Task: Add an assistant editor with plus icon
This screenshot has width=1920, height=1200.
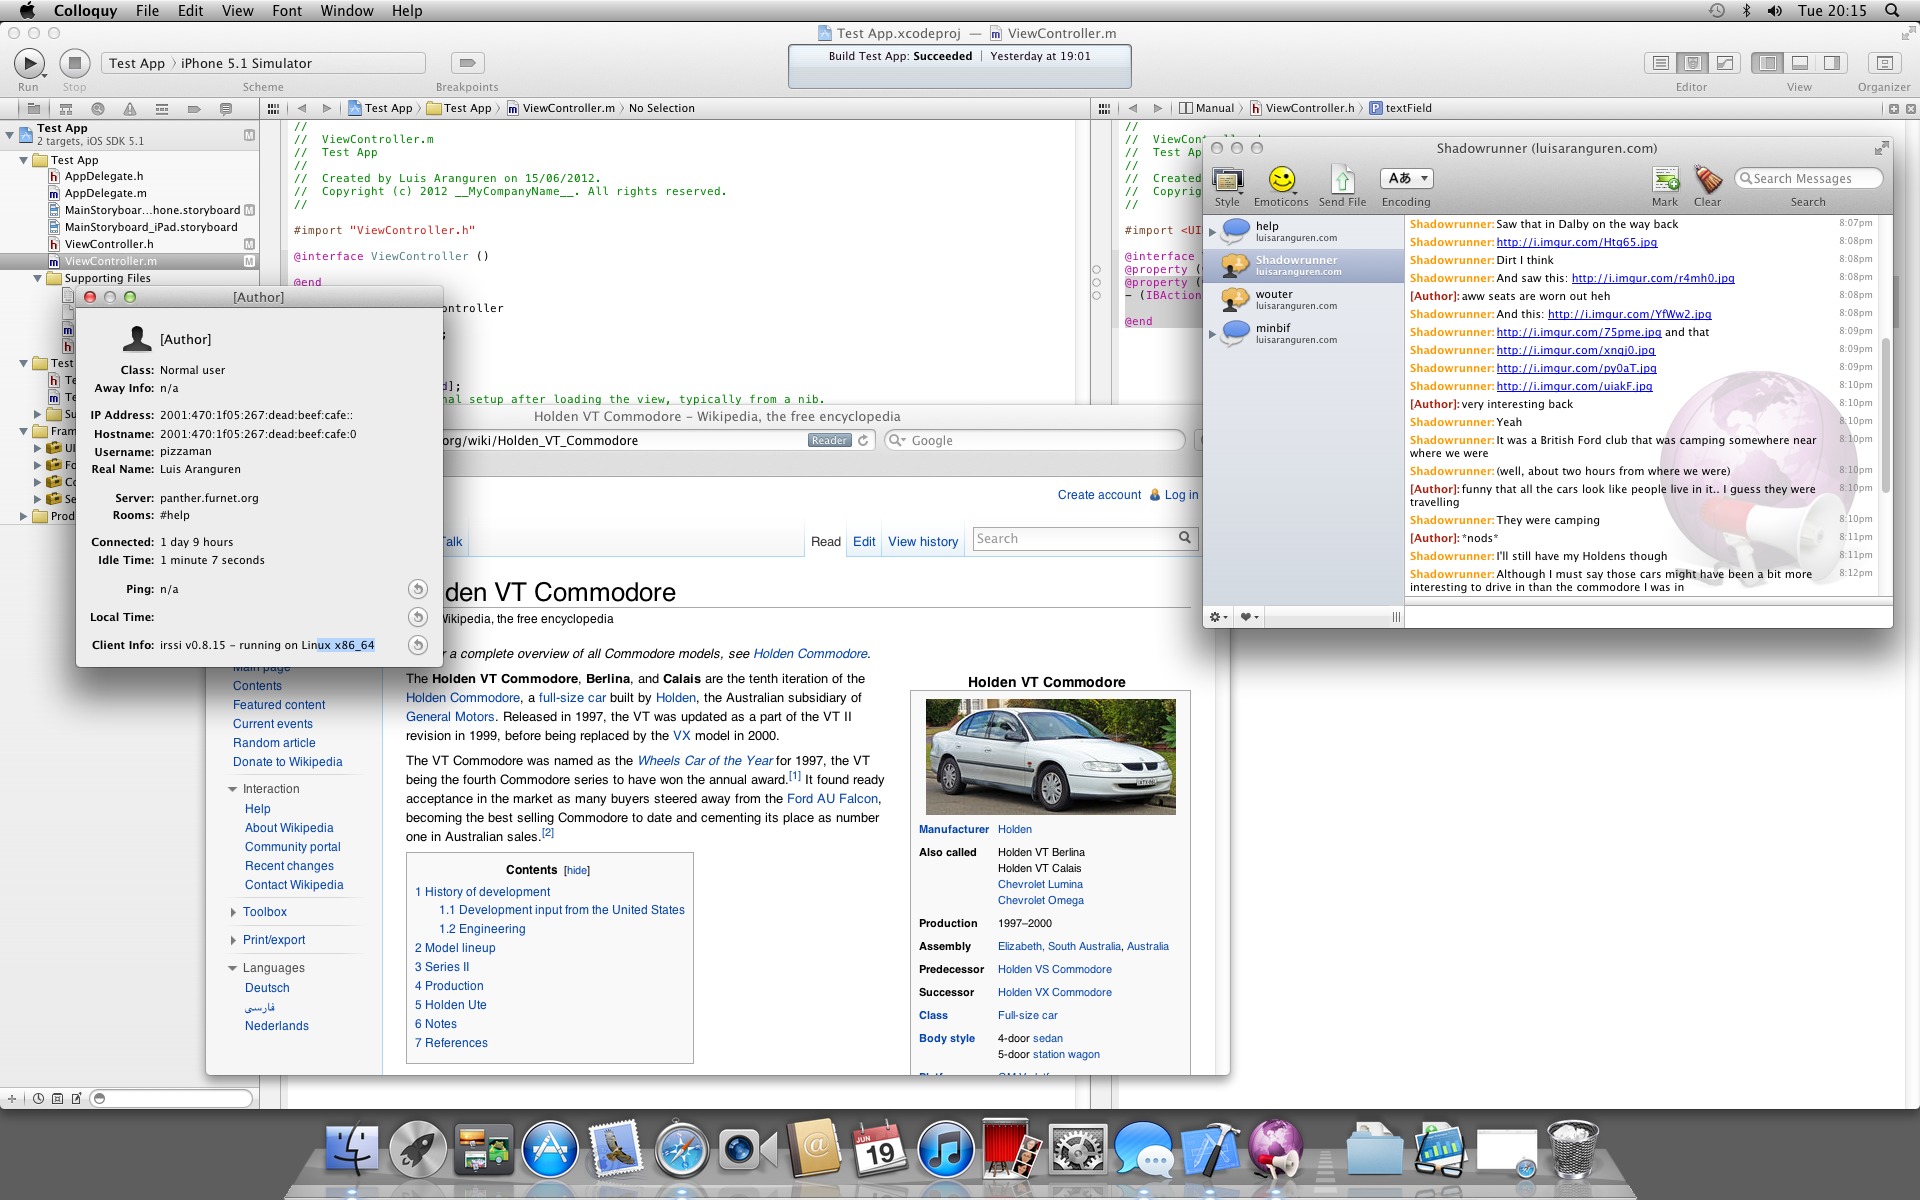Action: coord(1893,108)
